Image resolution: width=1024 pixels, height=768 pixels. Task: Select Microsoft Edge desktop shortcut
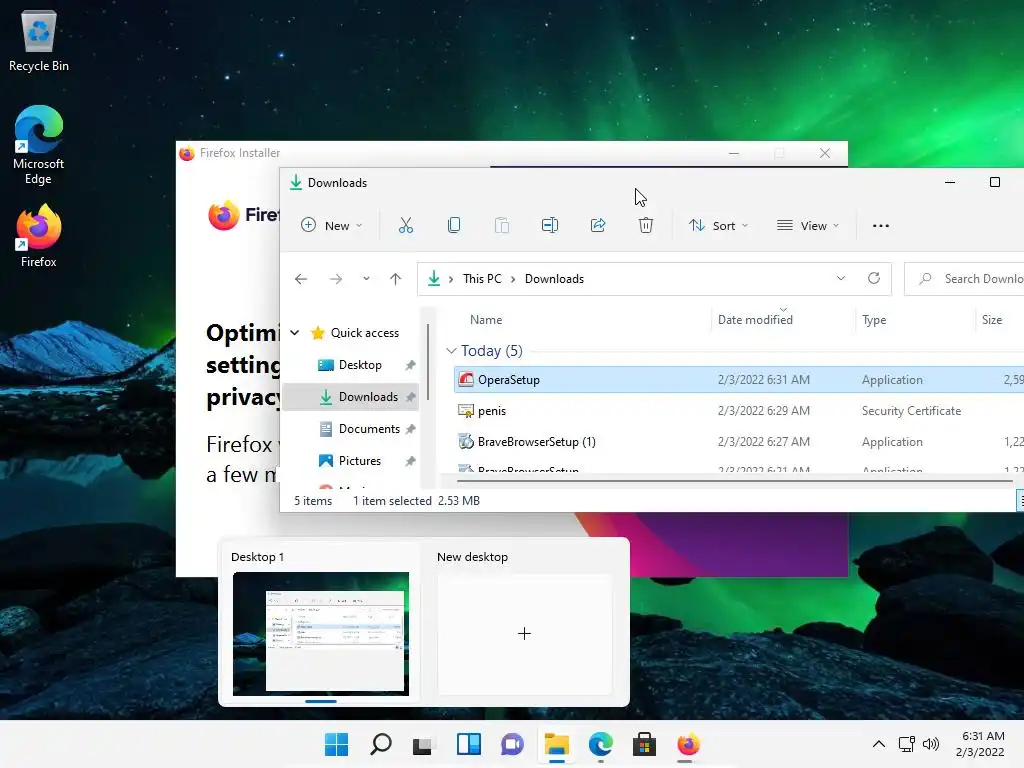(x=39, y=145)
